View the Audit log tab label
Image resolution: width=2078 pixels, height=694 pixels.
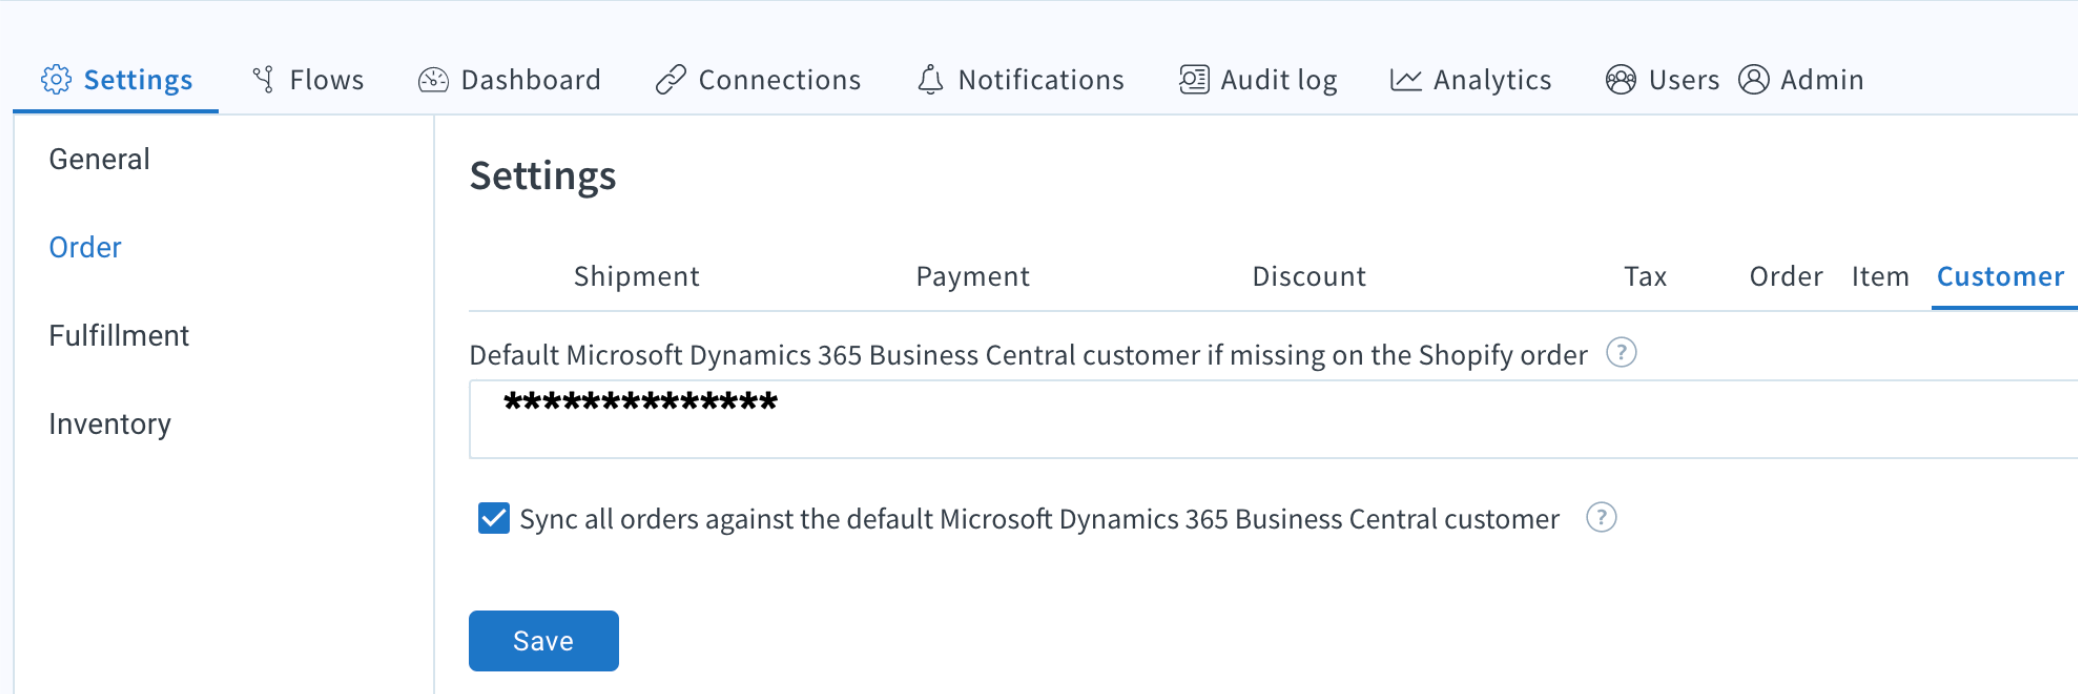tap(1279, 80)
